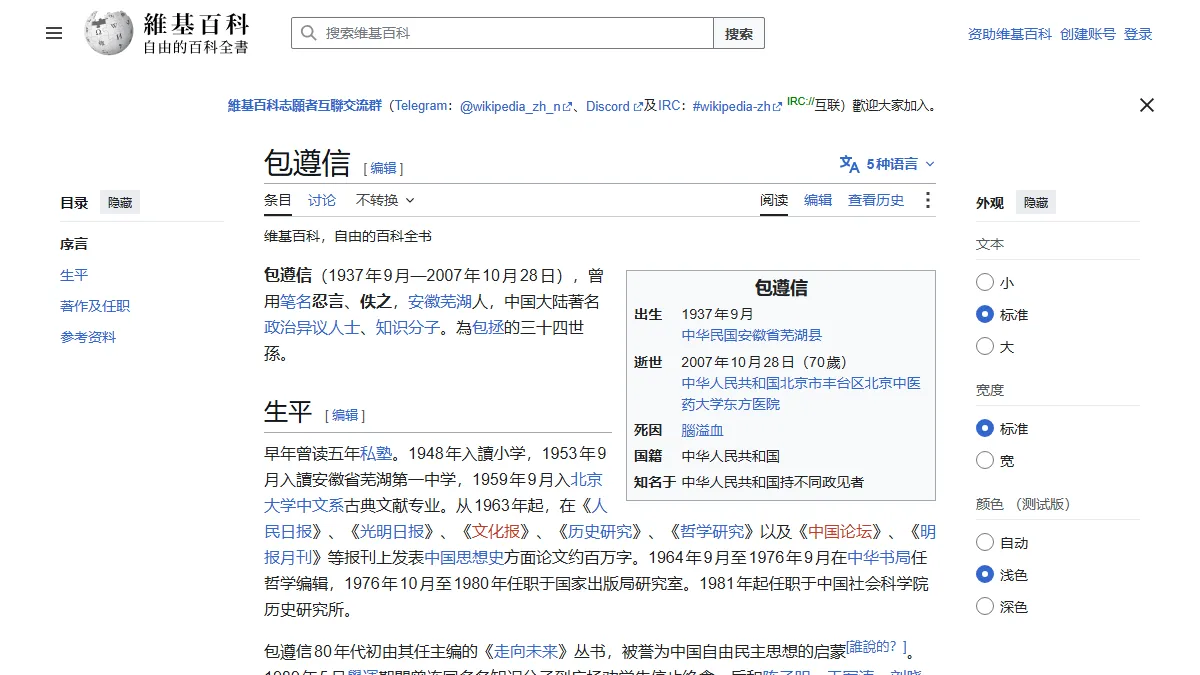
Task: Select the 小 text size option
Action: 985,283
